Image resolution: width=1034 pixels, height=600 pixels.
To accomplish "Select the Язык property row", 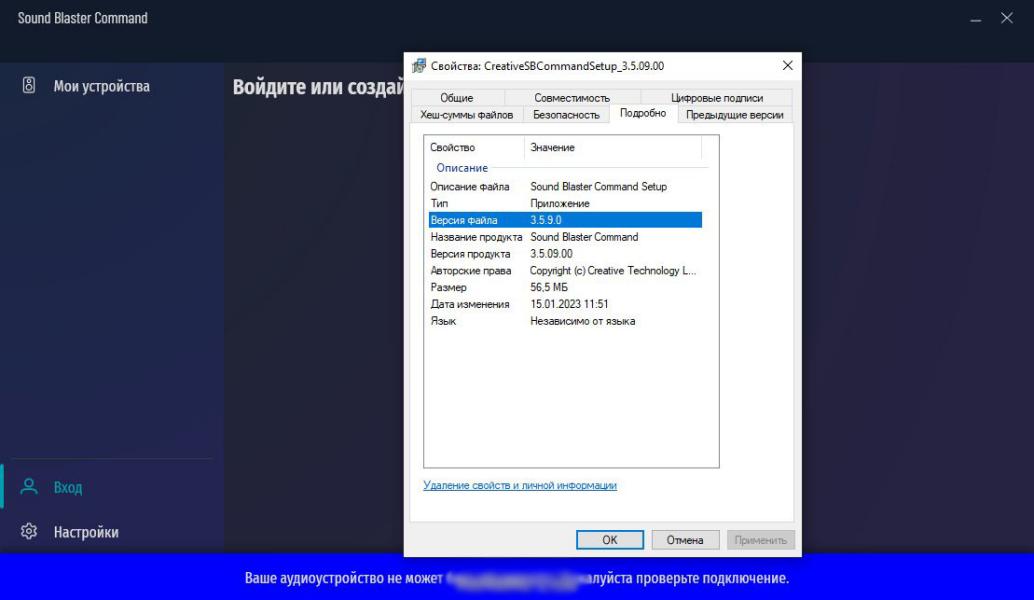I will [565, 321].
